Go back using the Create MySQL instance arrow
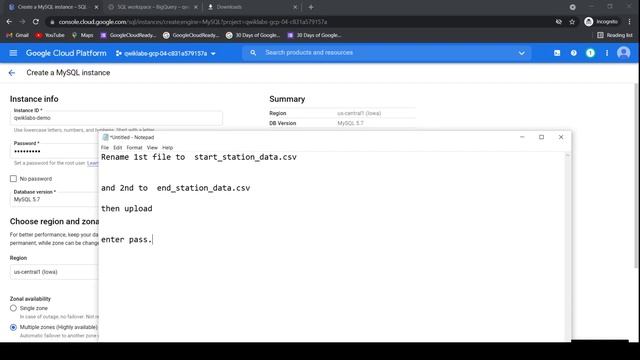The width and height of the screenshot is (640, 360). tap(12, 73)
